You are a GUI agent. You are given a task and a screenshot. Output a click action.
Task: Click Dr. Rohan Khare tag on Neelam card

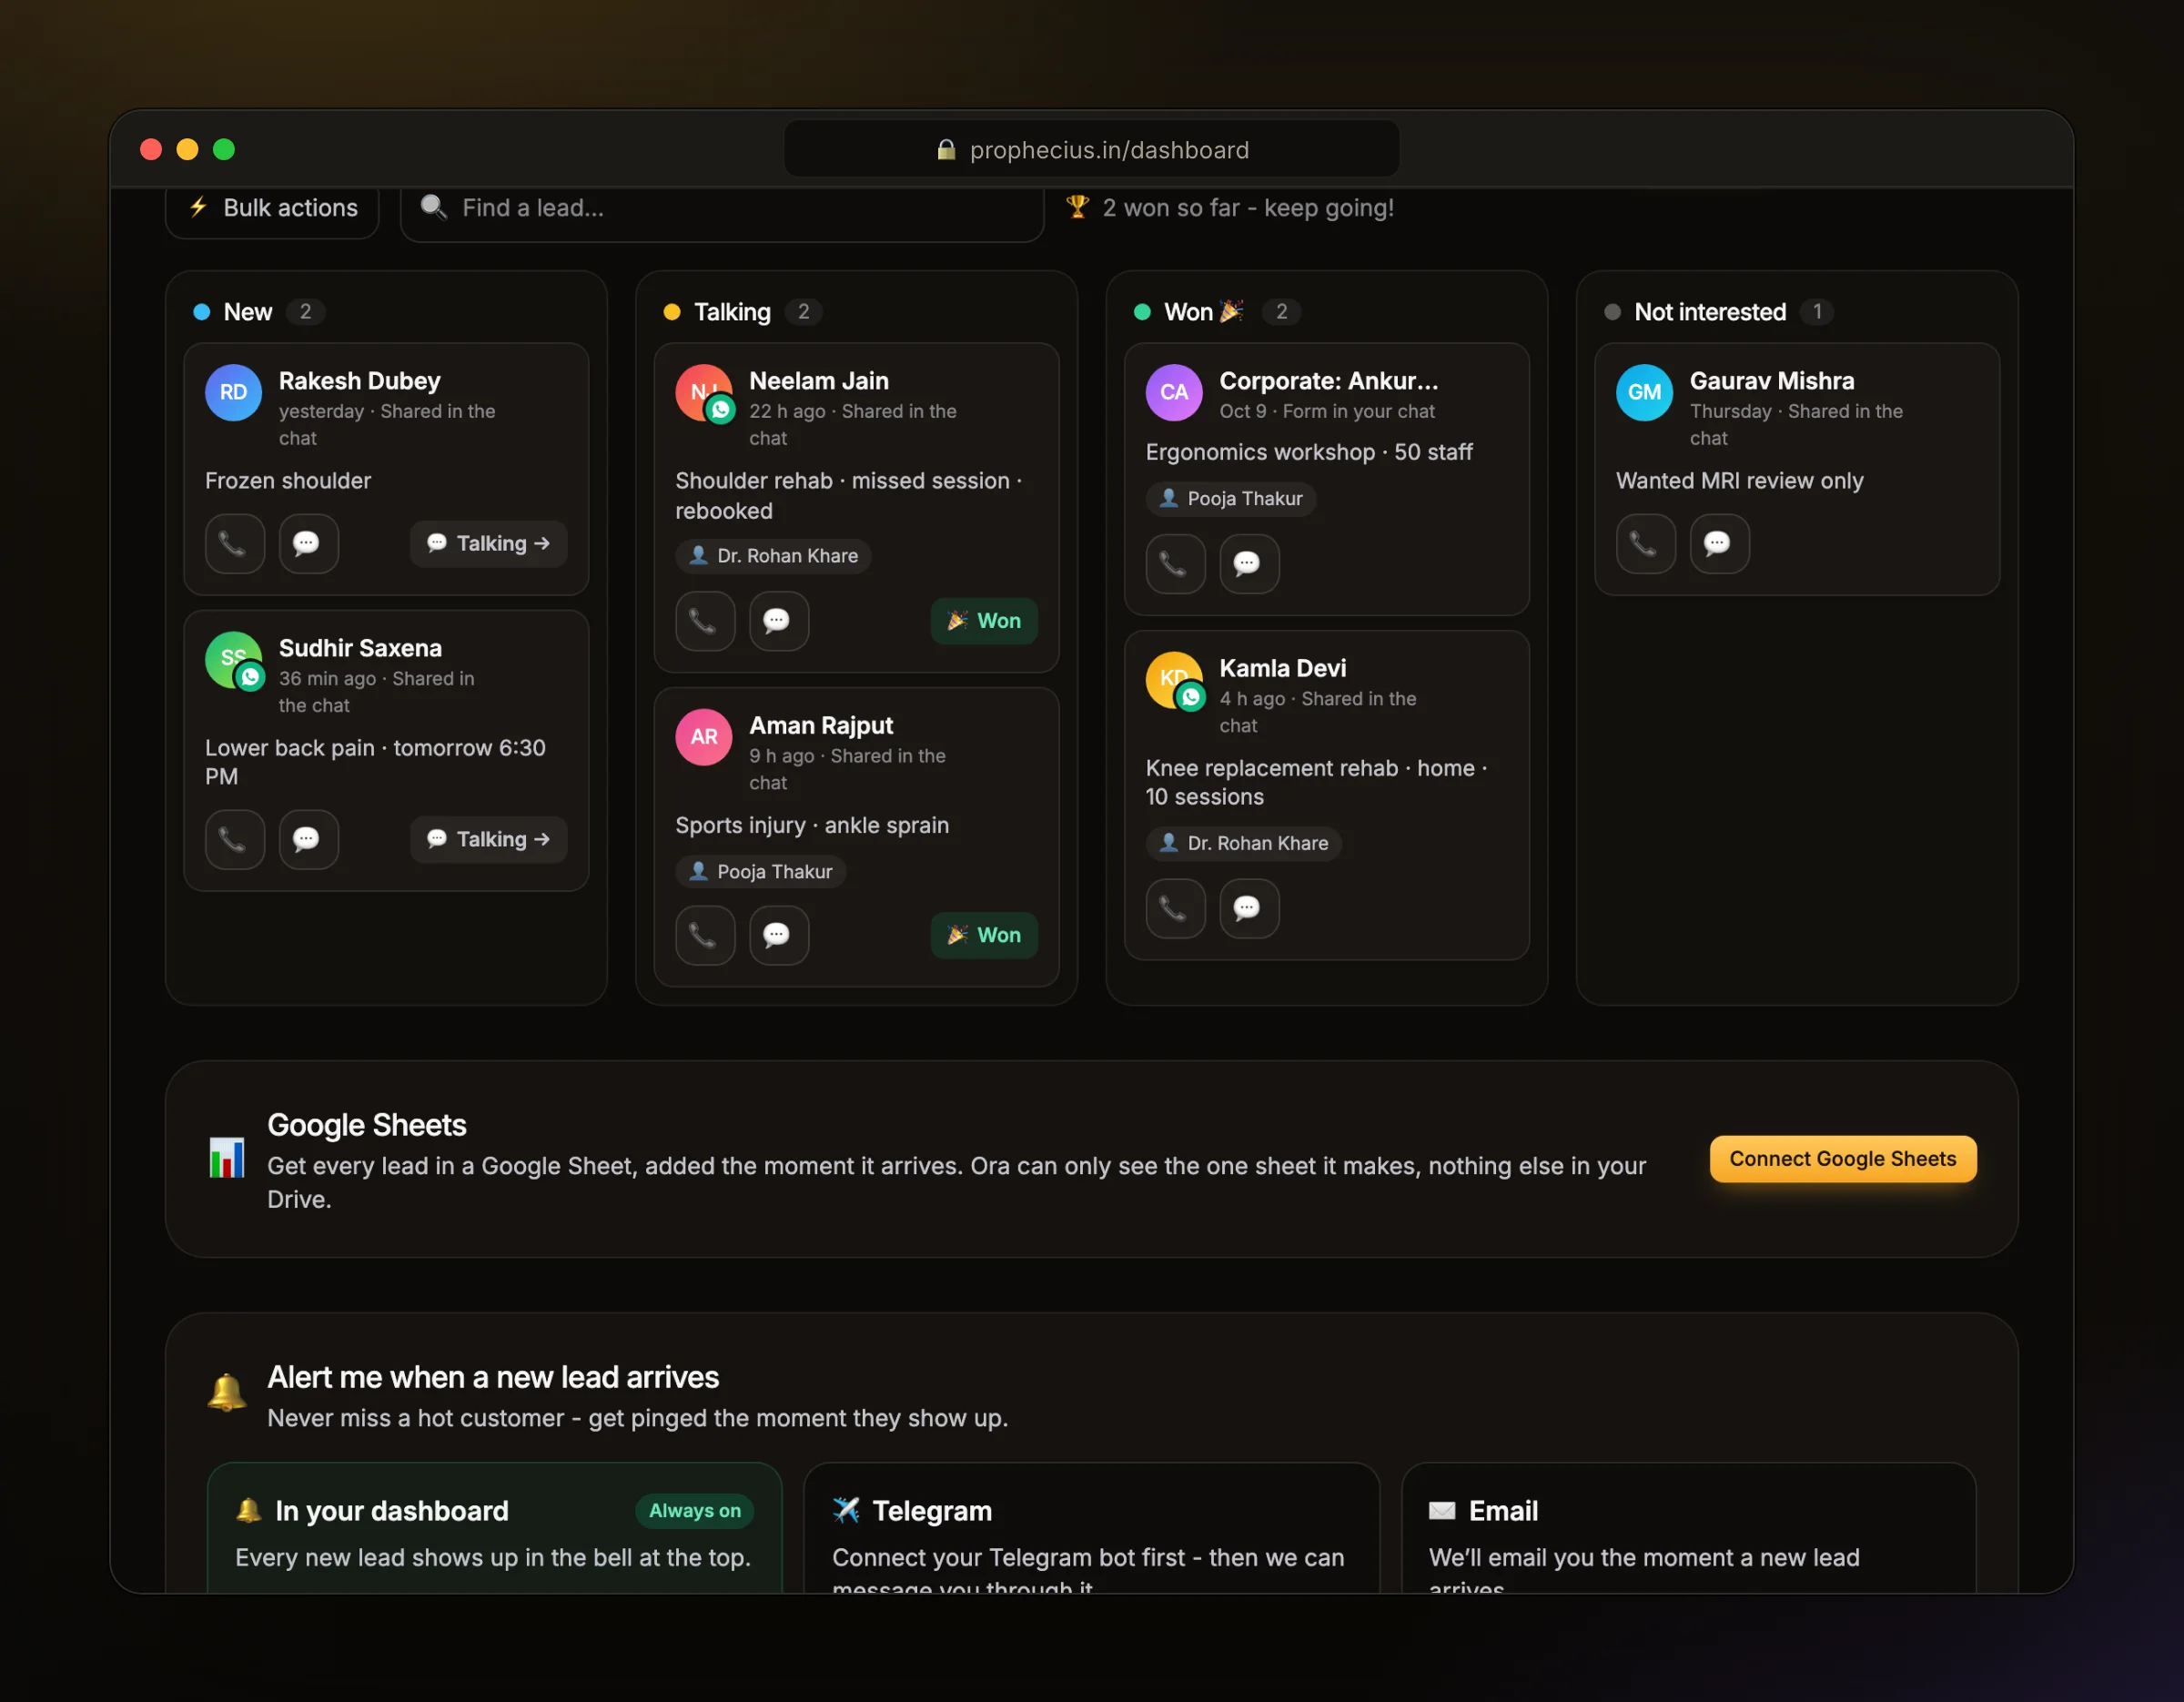point(773,556)
